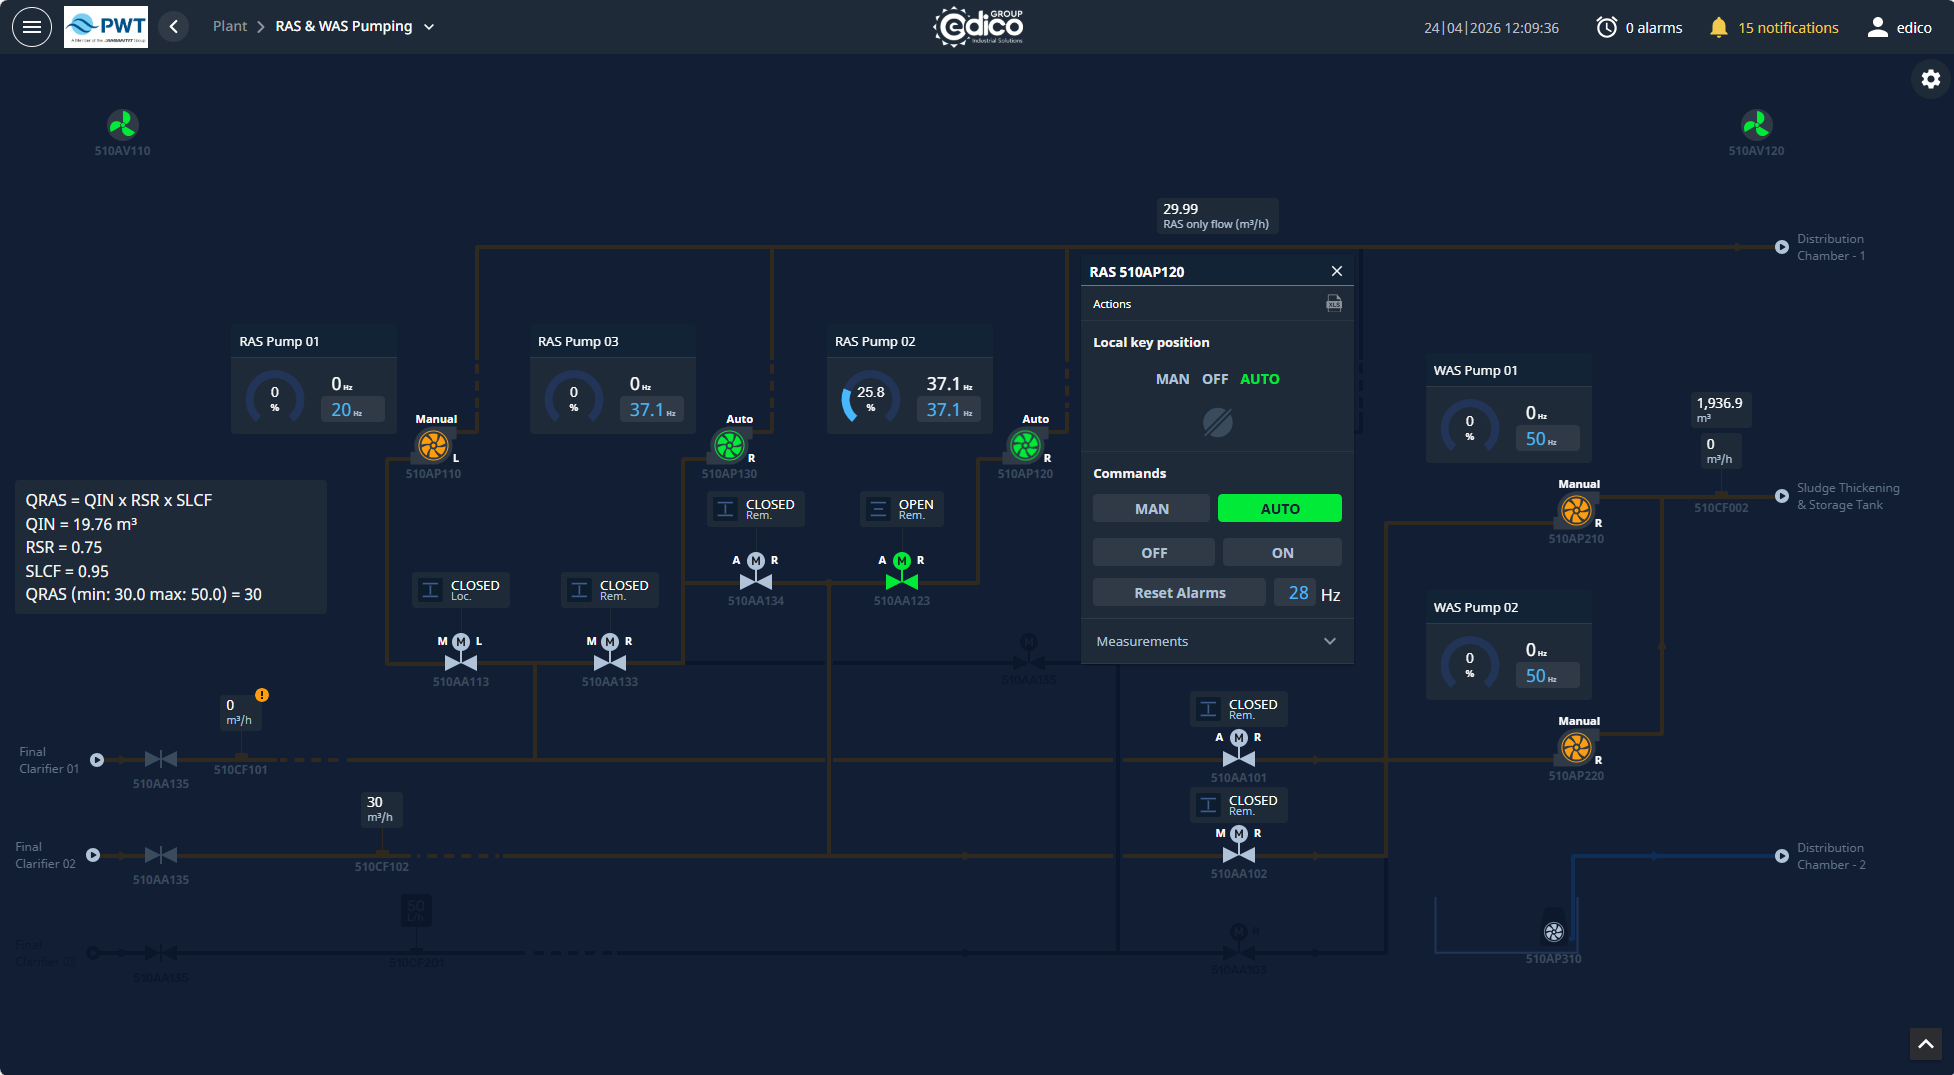Click the settings gear icon
The height and width of the screenshot is (1075, 1954).
click(x=1930, y=79)
